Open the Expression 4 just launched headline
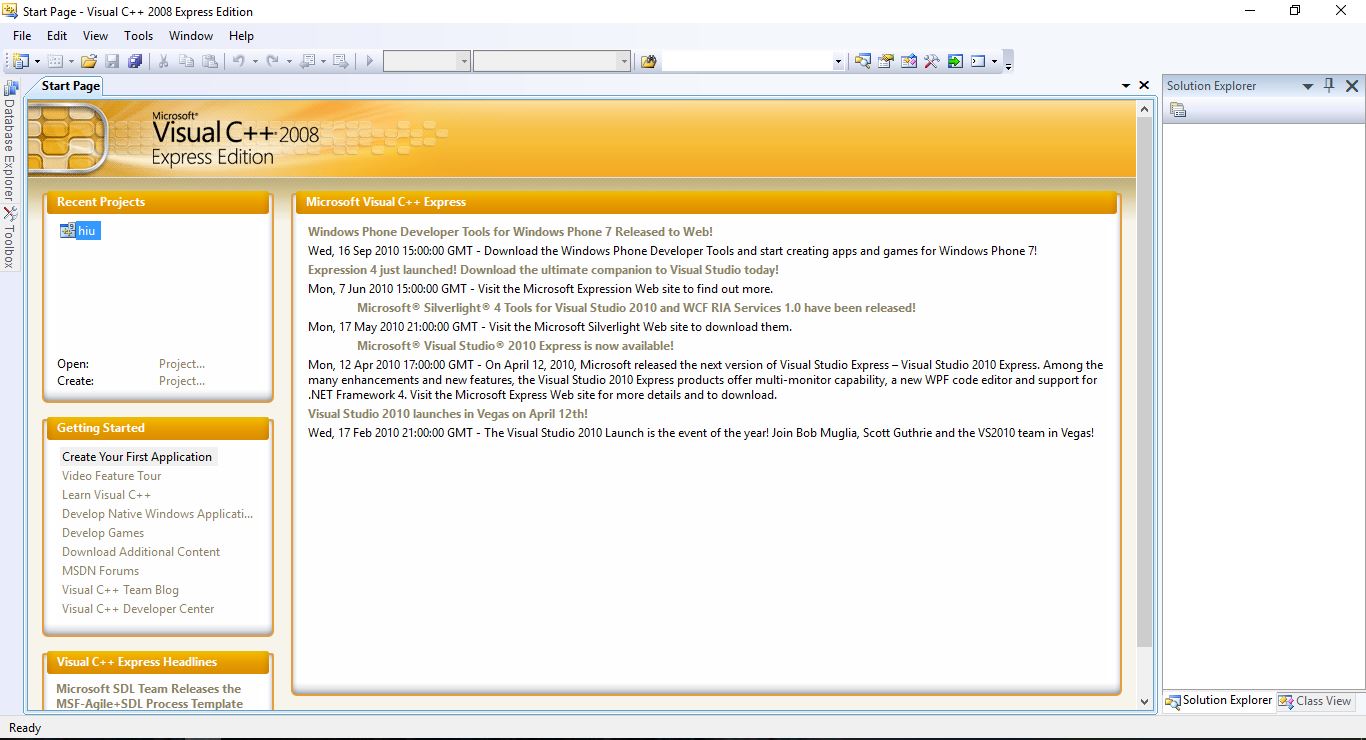Image resolution: width=1366 pixels, height=740 pixels. coord(543,270)
